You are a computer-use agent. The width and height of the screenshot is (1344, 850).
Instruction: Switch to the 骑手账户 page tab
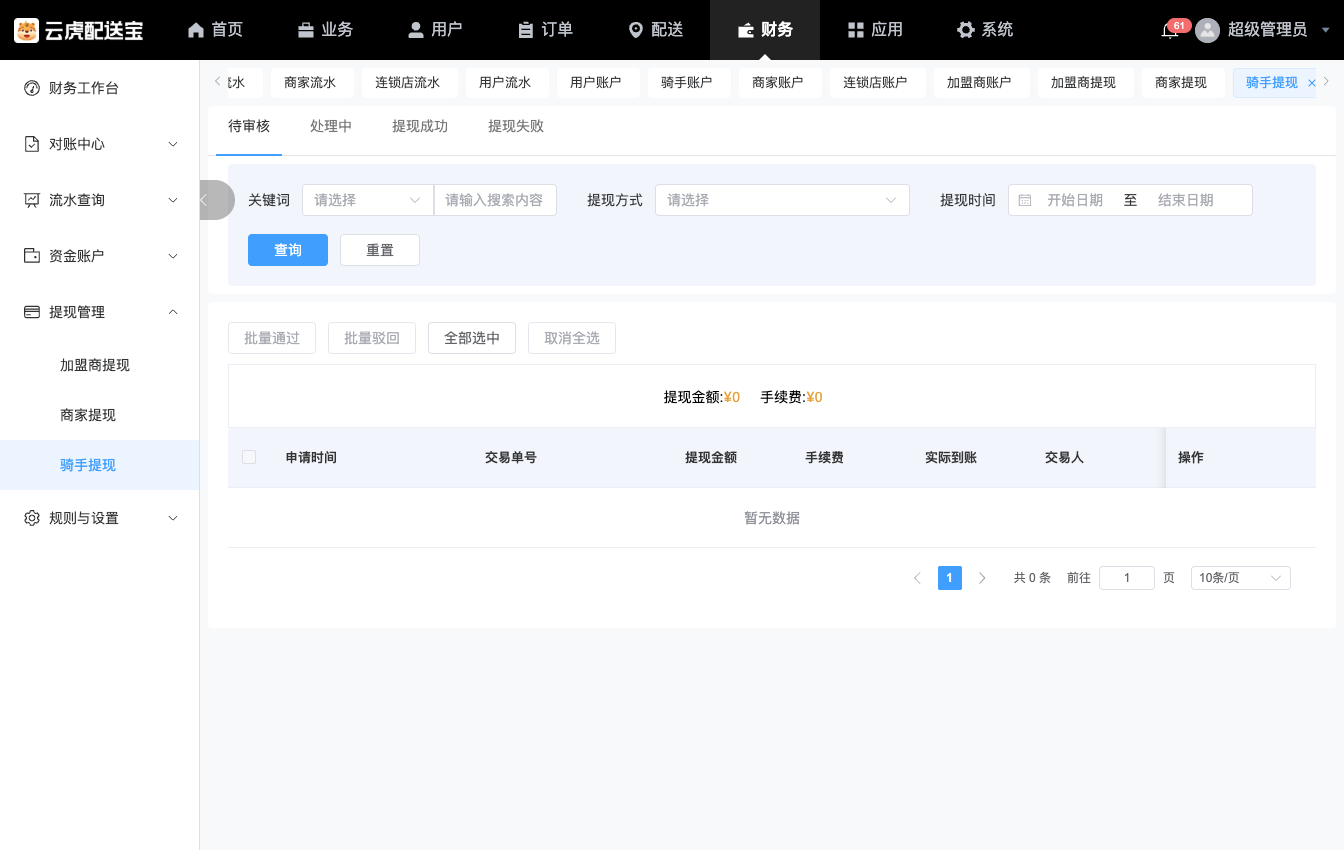pyautogui.click(x=687, y=83)
